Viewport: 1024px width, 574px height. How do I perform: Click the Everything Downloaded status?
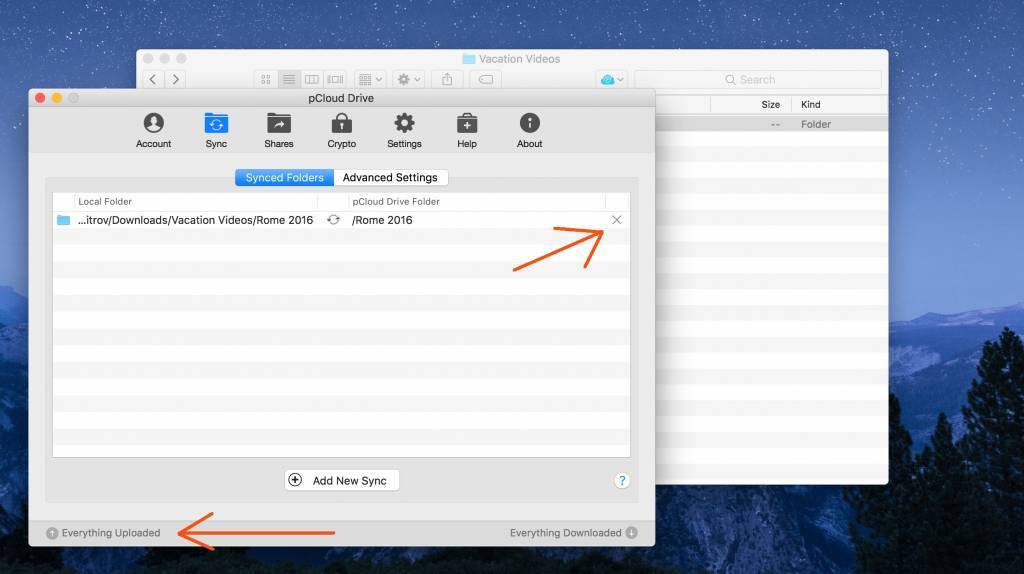point(566,533)
